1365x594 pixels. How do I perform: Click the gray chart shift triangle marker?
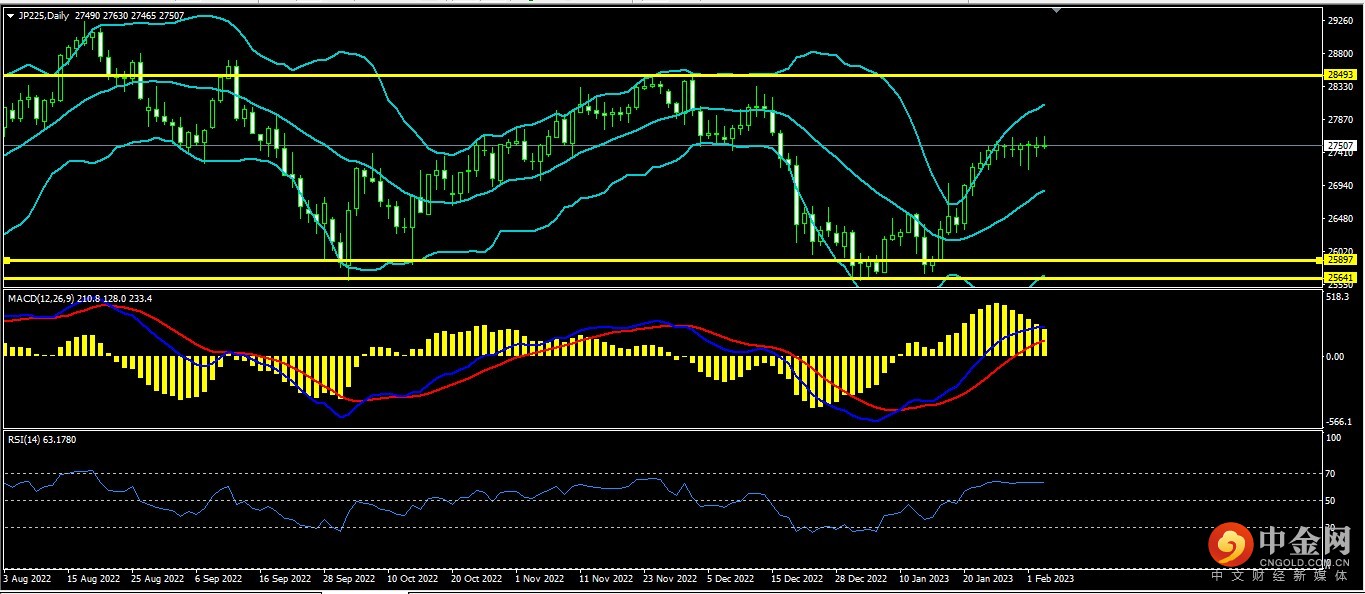click(1057, 11)
